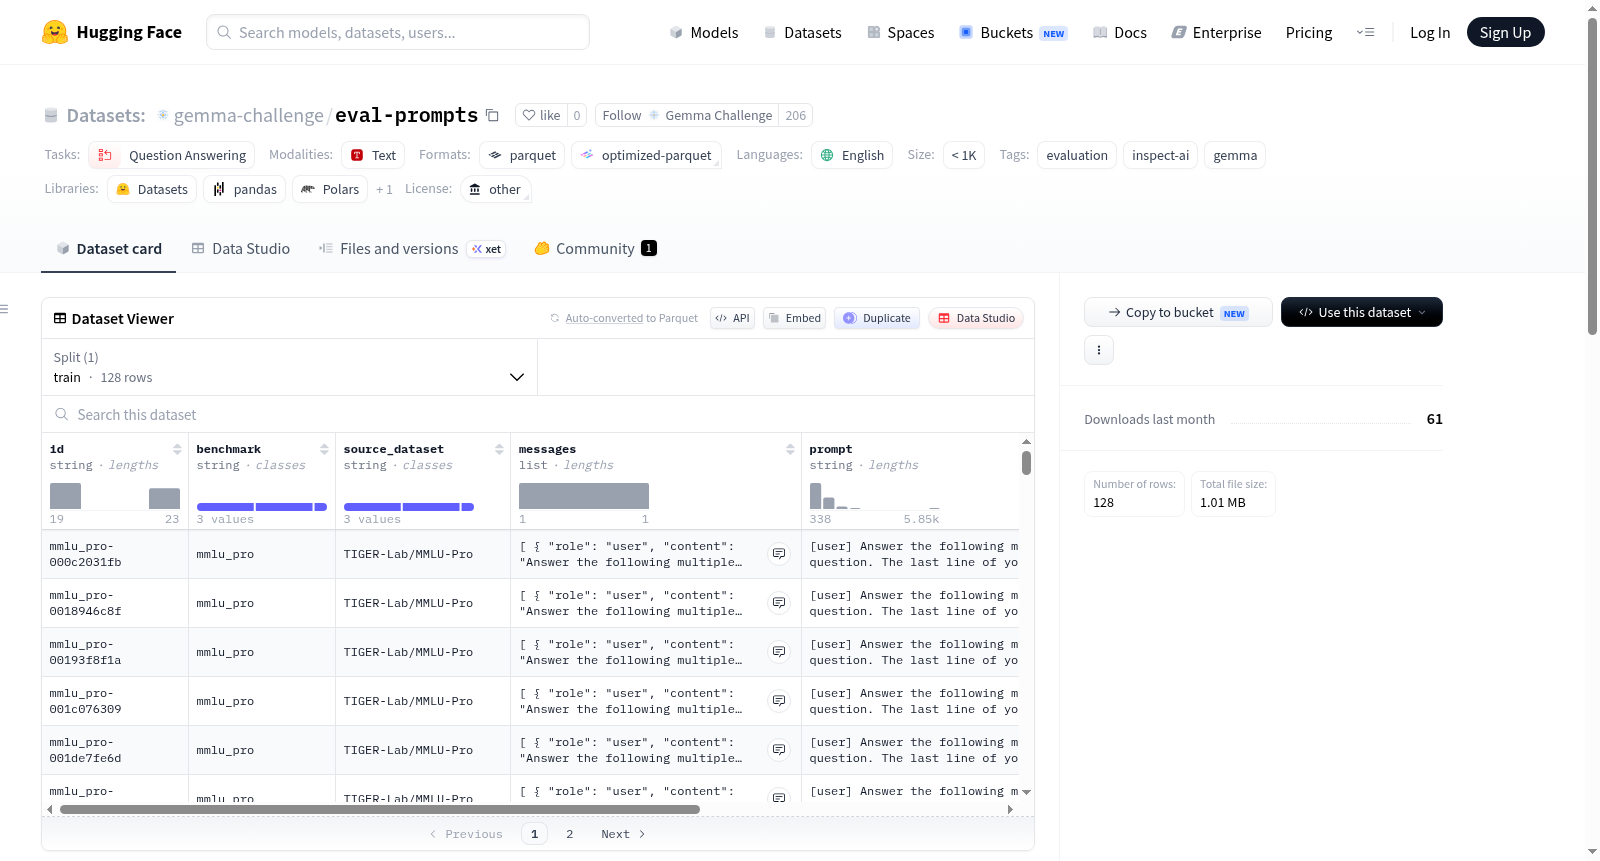1600x861 pixels.
Task: Open the three-dot more options button
Action: point(1099,350)
